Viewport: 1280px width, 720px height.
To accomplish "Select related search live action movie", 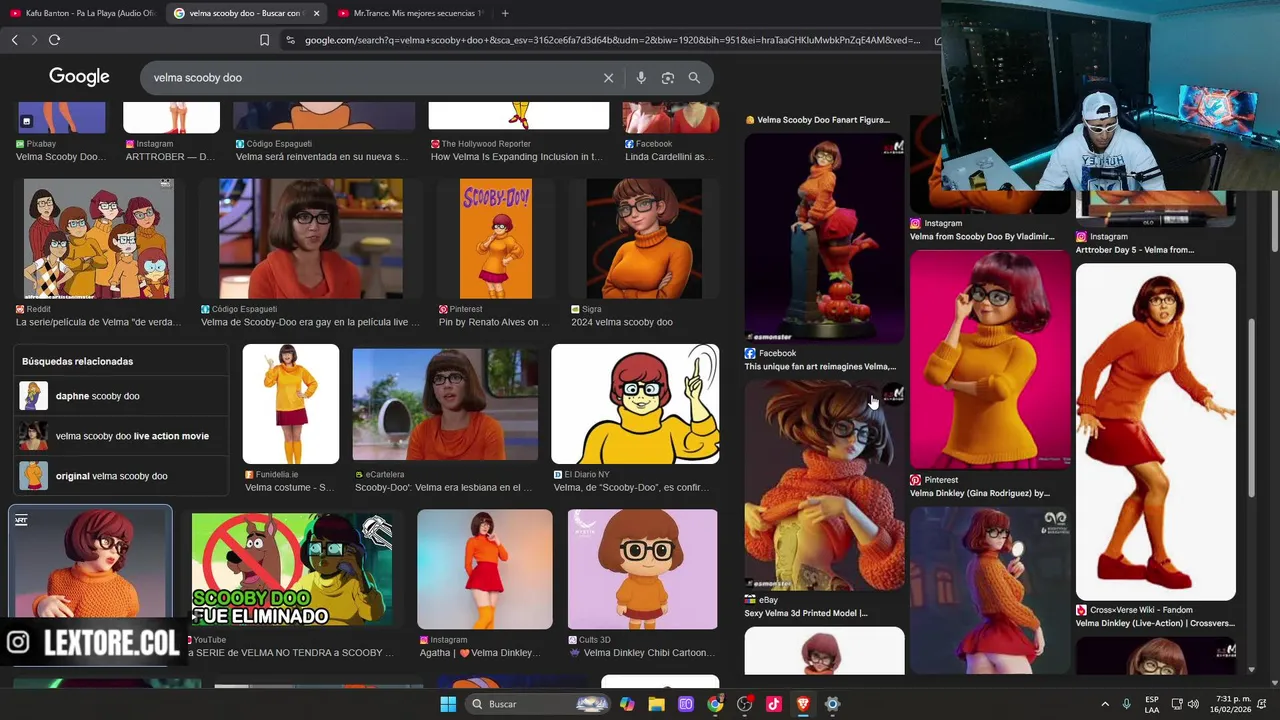I will tap(121, 436).
